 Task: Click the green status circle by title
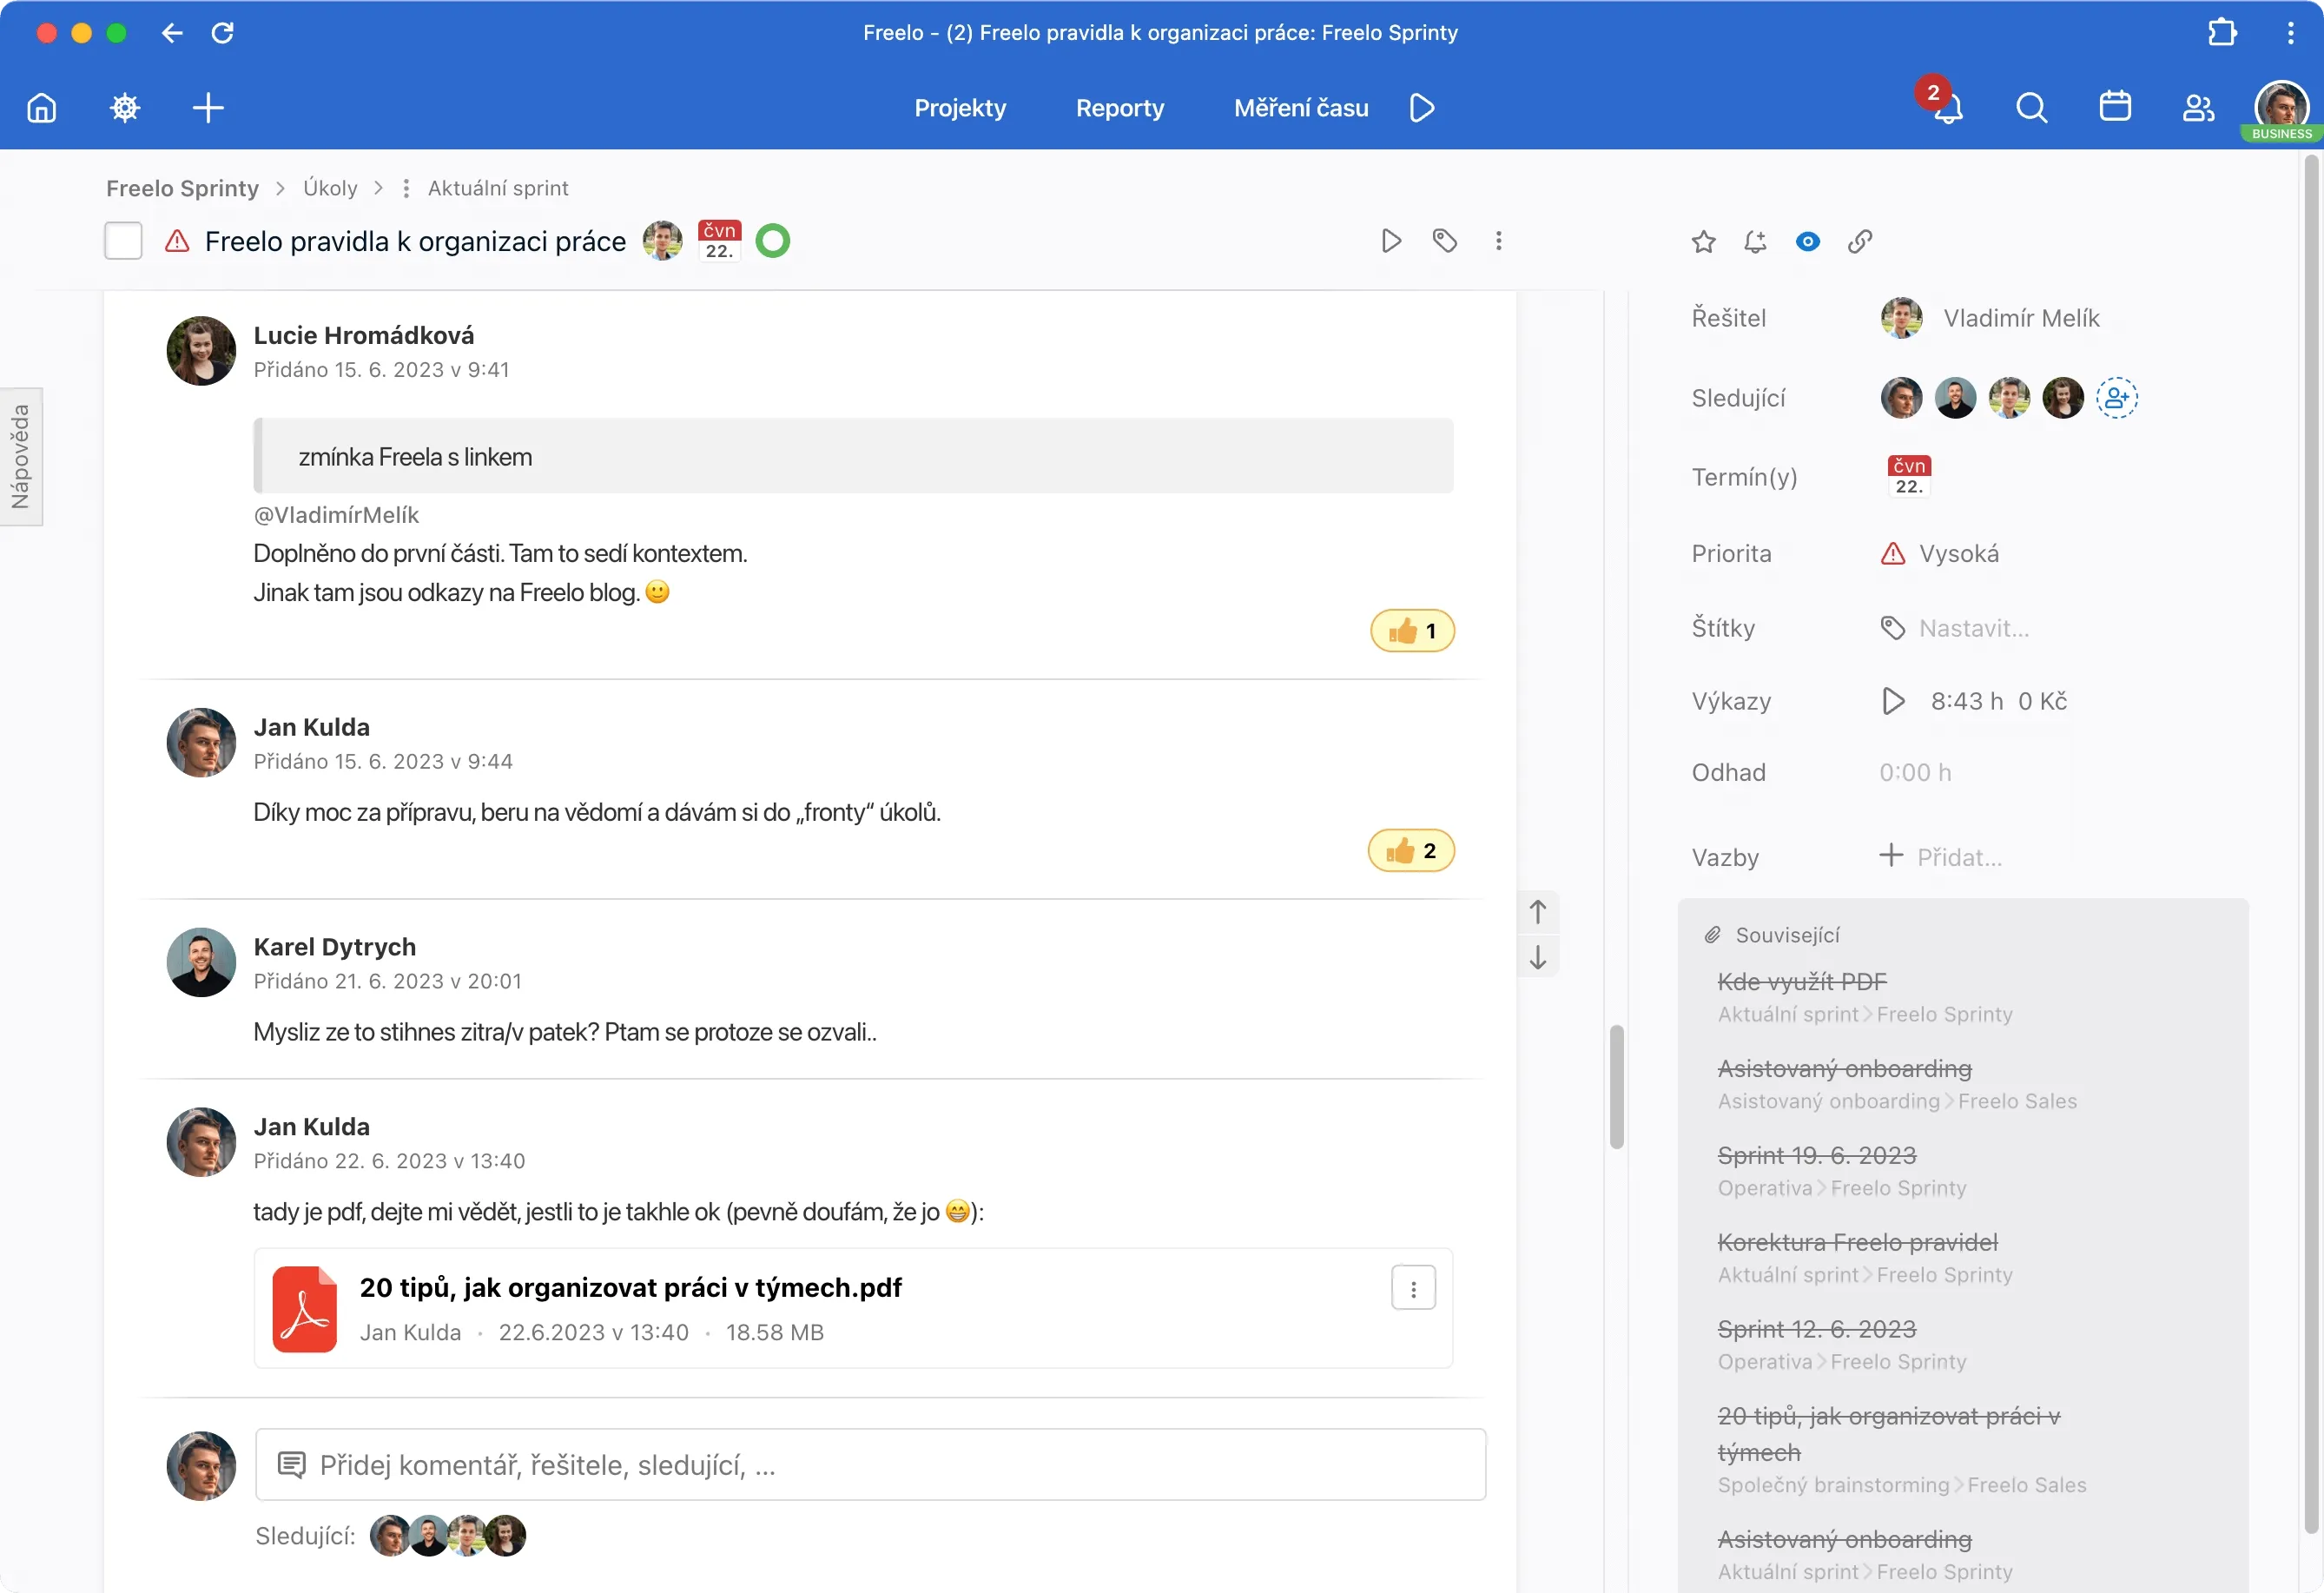coord(772,241)
